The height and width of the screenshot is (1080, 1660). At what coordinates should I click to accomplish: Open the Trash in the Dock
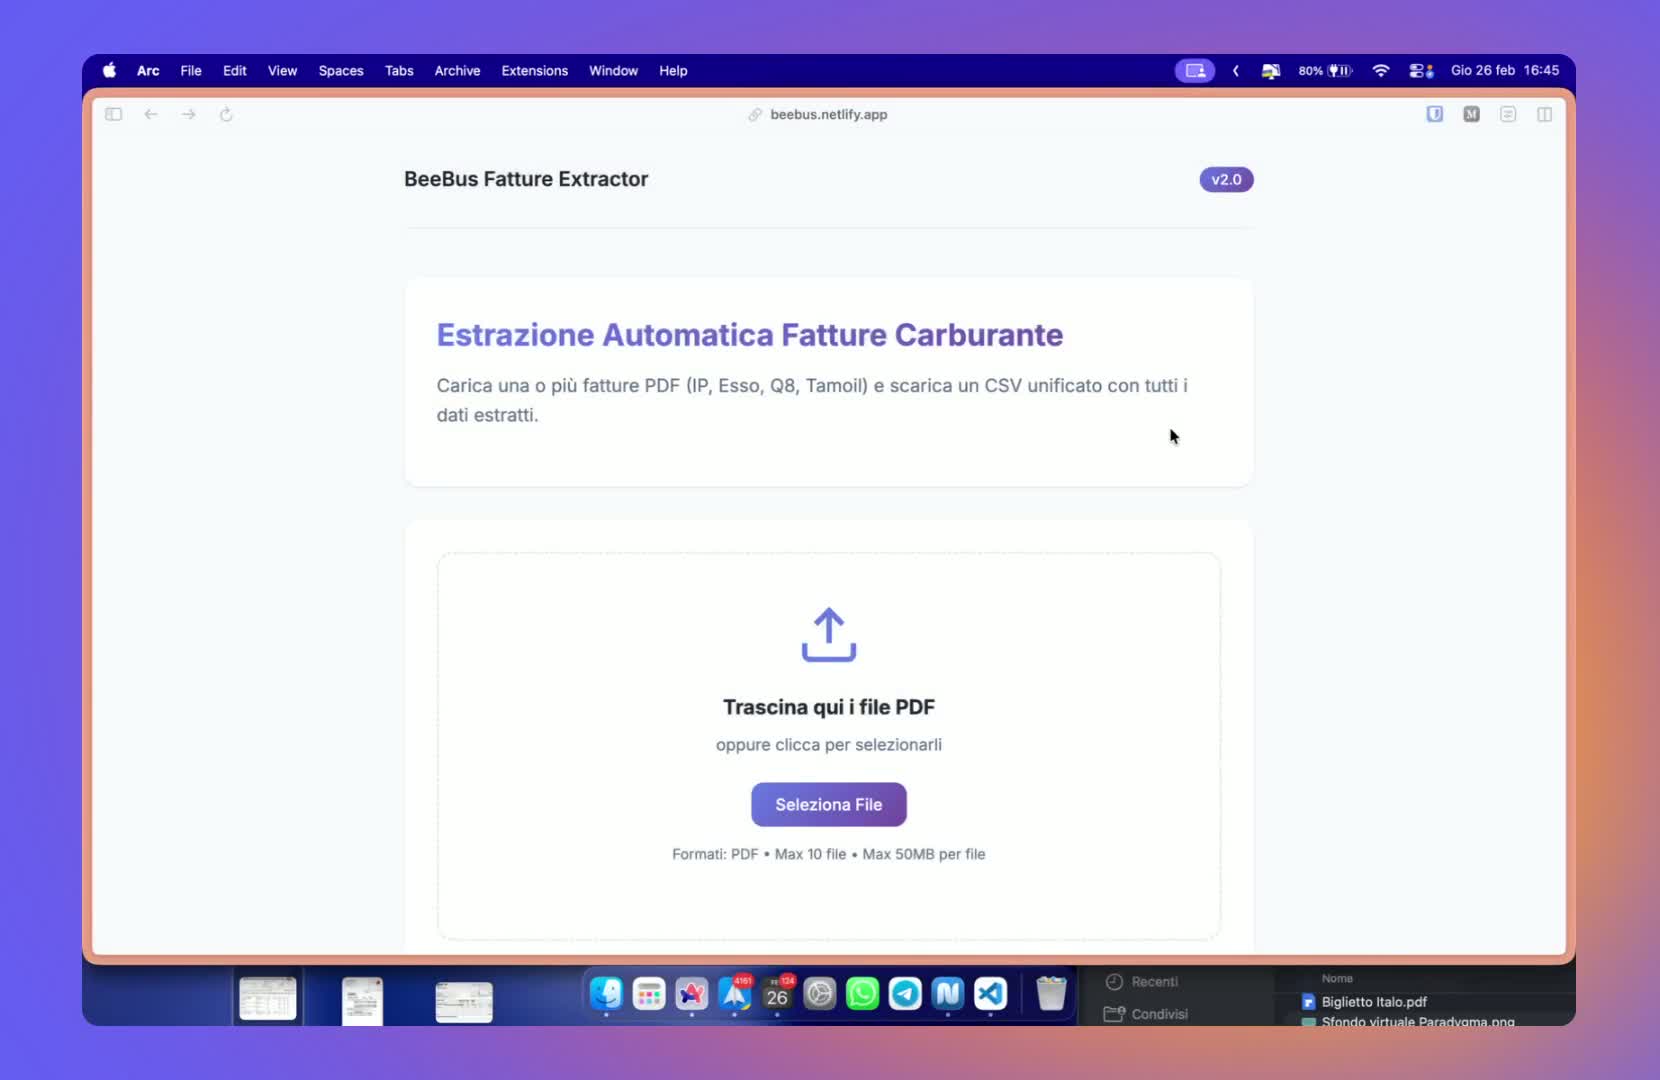point(1051,994)
